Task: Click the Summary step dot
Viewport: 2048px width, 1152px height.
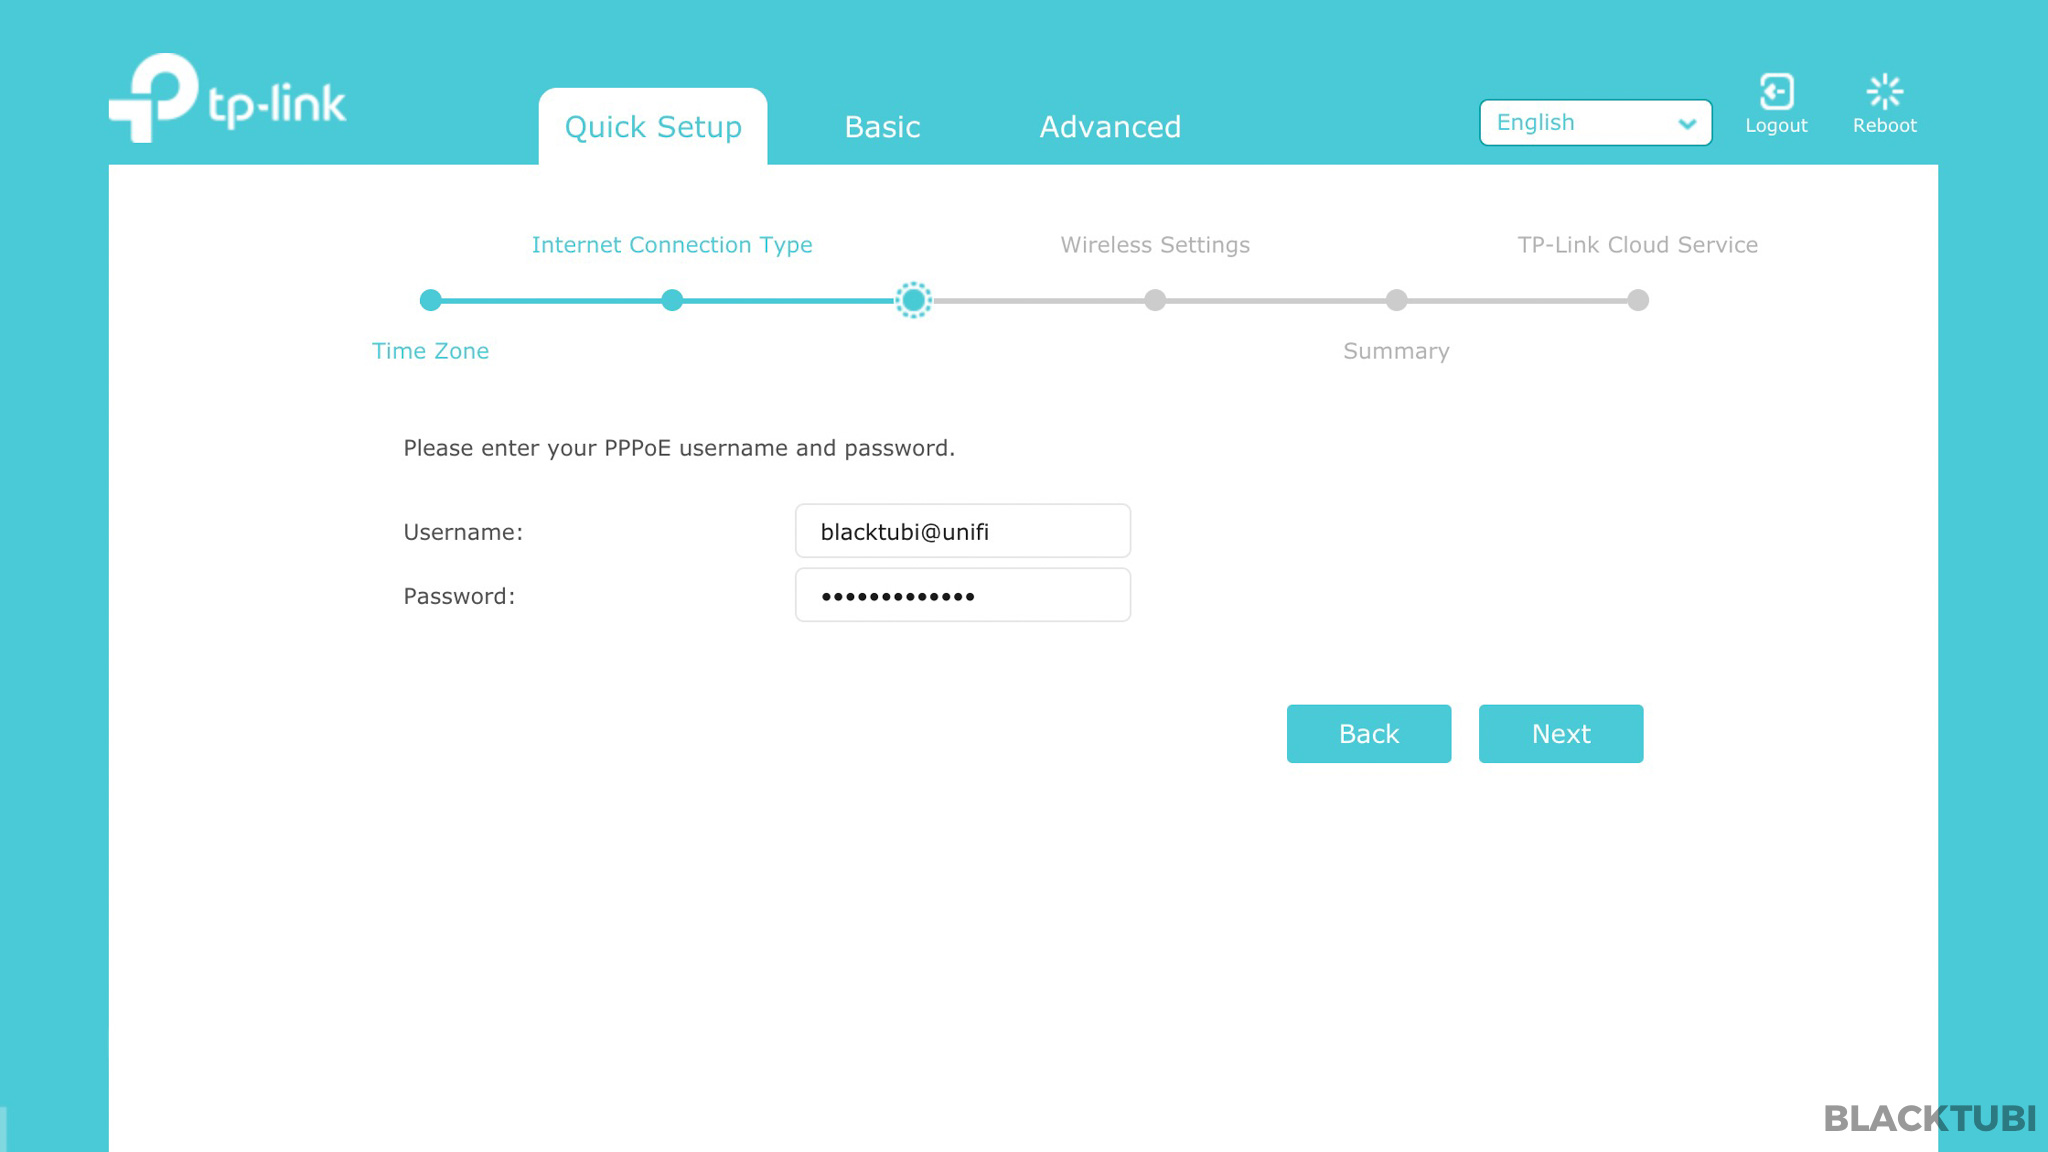Action: 1397,300
